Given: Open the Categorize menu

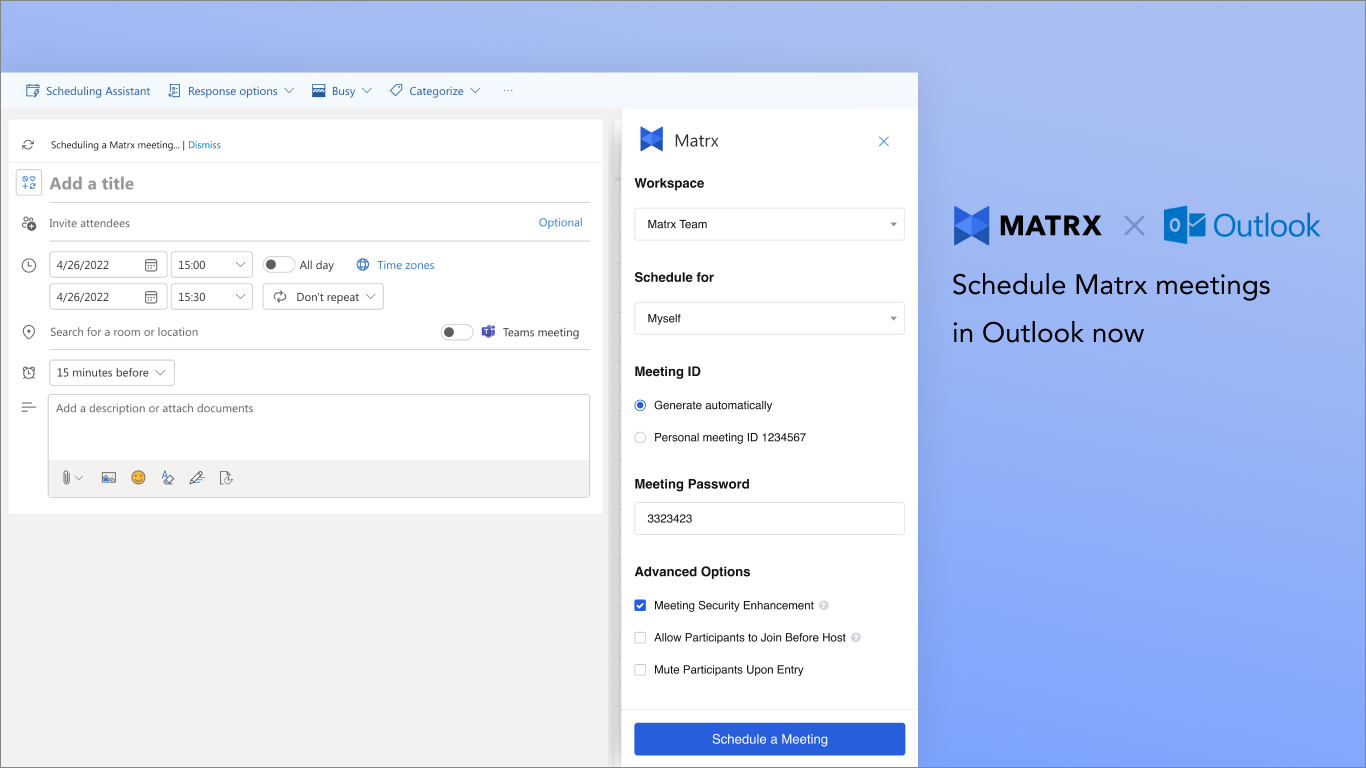Looking at the screenshot, I should point(435,91).
